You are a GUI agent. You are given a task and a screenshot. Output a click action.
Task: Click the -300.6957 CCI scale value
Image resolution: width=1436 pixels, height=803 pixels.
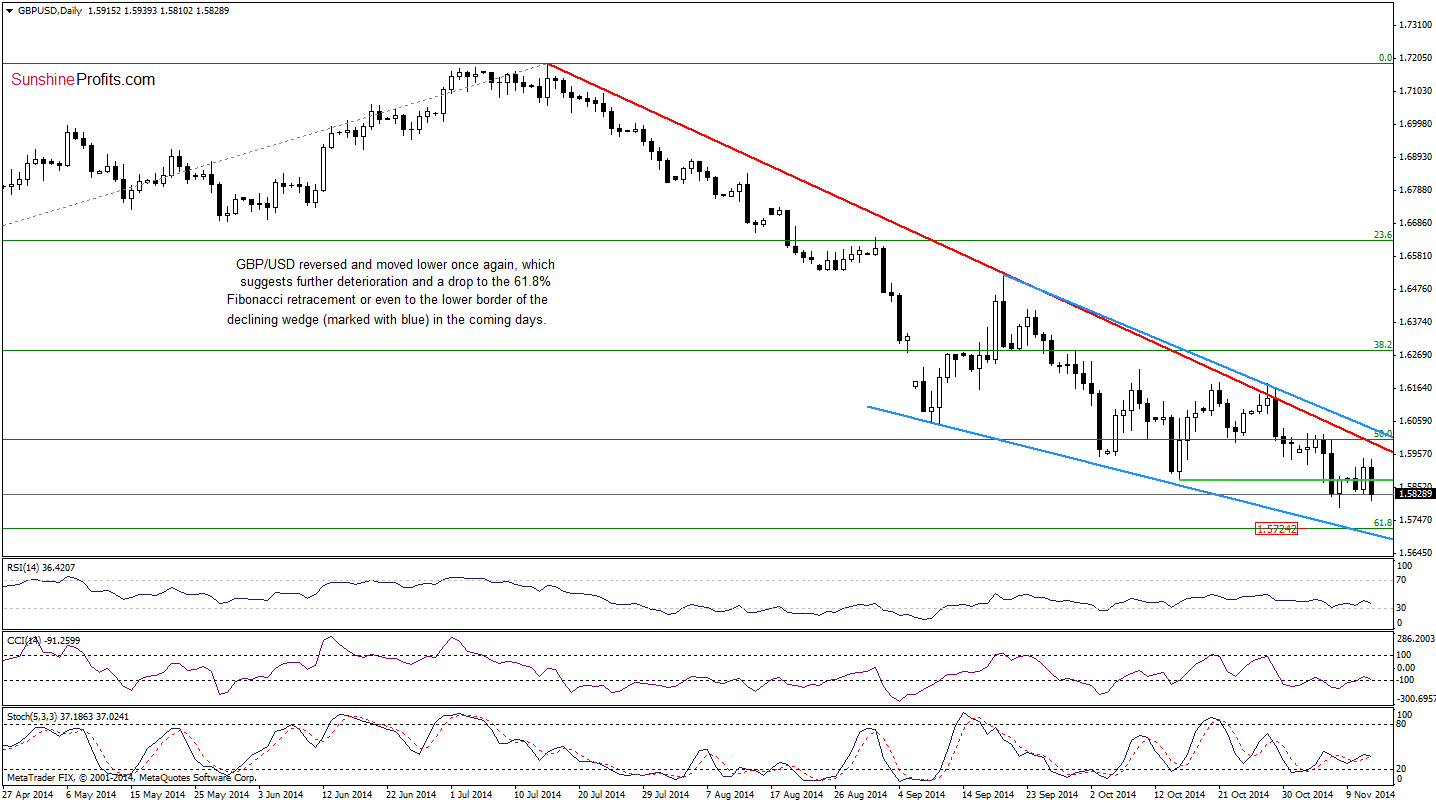(1417, 699)
